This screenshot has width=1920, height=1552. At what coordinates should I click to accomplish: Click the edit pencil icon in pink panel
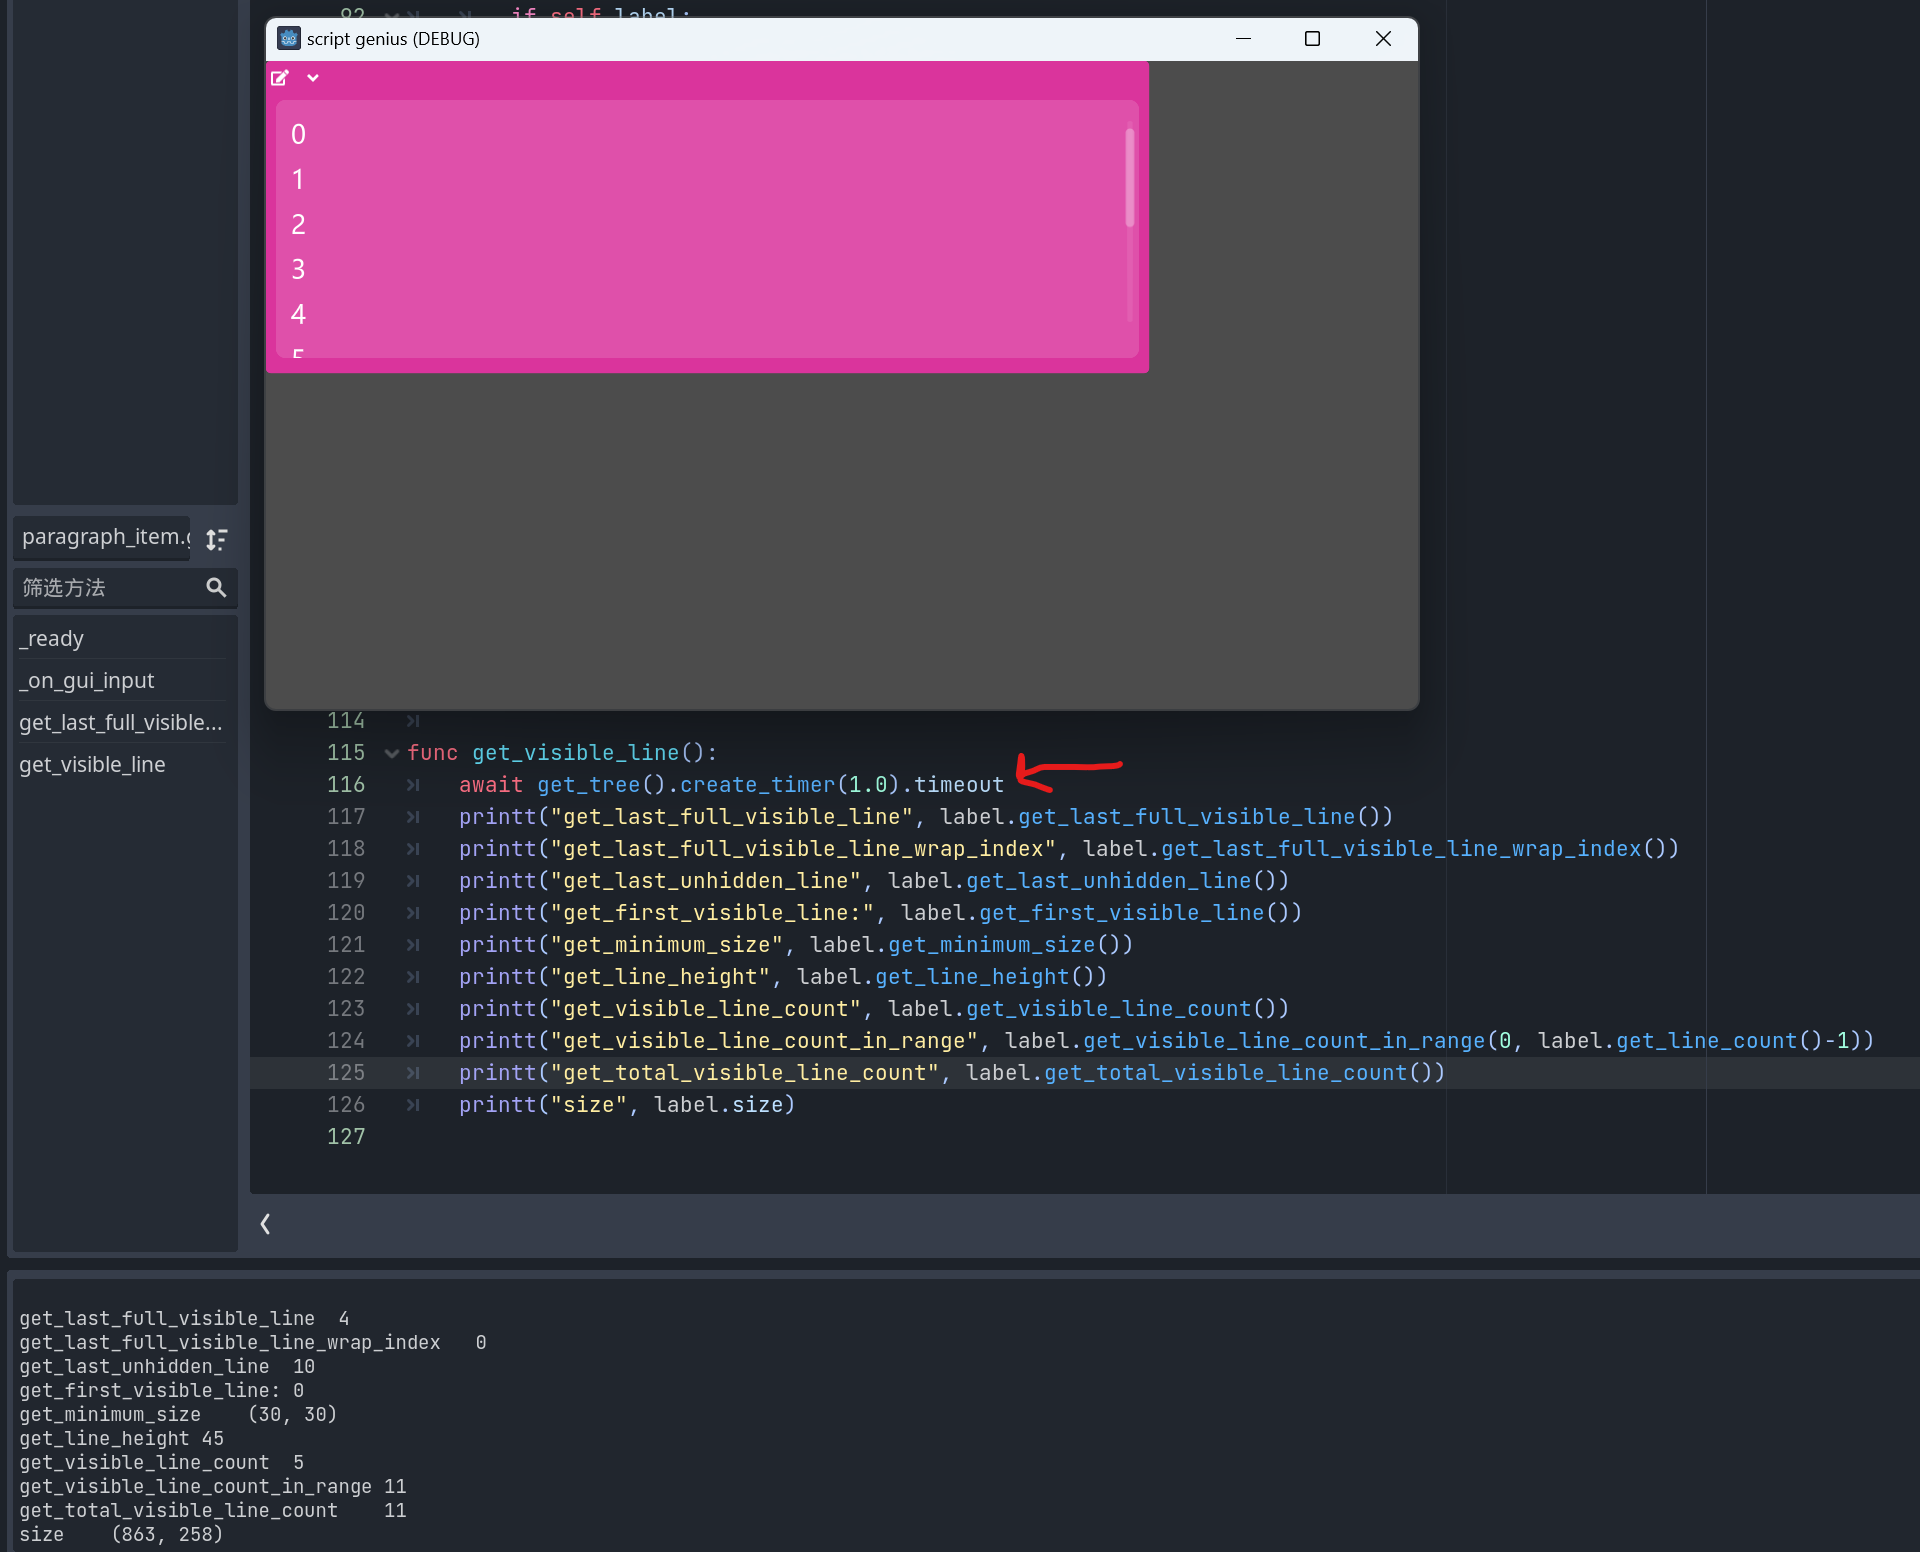[280, 78]
